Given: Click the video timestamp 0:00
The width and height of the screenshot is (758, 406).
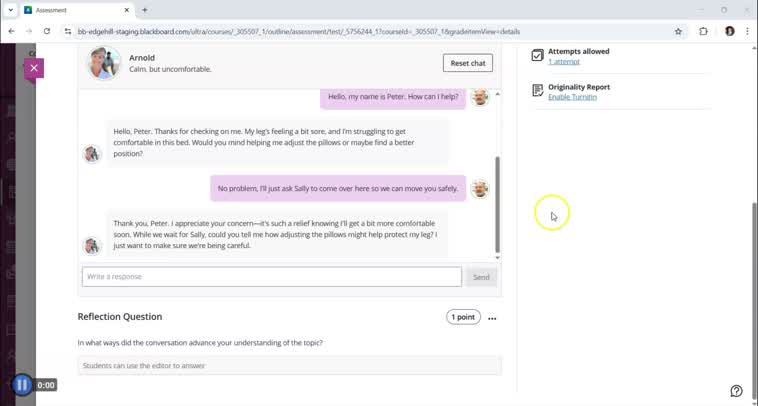Looking at the screenshot, I should point(46,385).
